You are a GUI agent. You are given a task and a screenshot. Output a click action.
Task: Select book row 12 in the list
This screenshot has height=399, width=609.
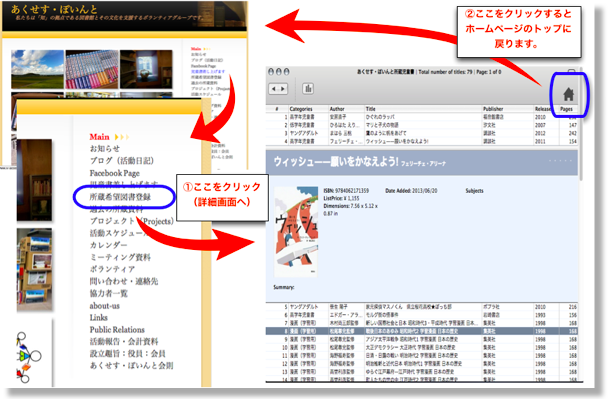tap(422, 364)
